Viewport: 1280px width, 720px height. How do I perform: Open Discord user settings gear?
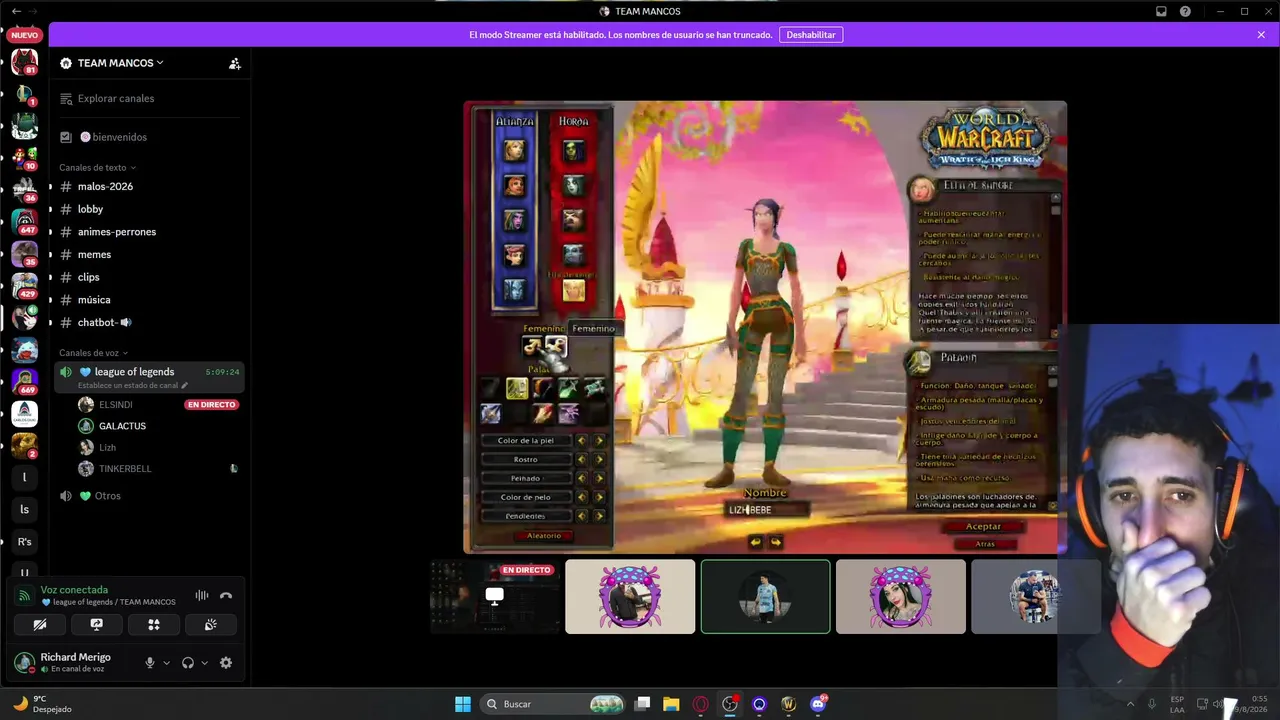pyautogui.click(x=226, y=662)
